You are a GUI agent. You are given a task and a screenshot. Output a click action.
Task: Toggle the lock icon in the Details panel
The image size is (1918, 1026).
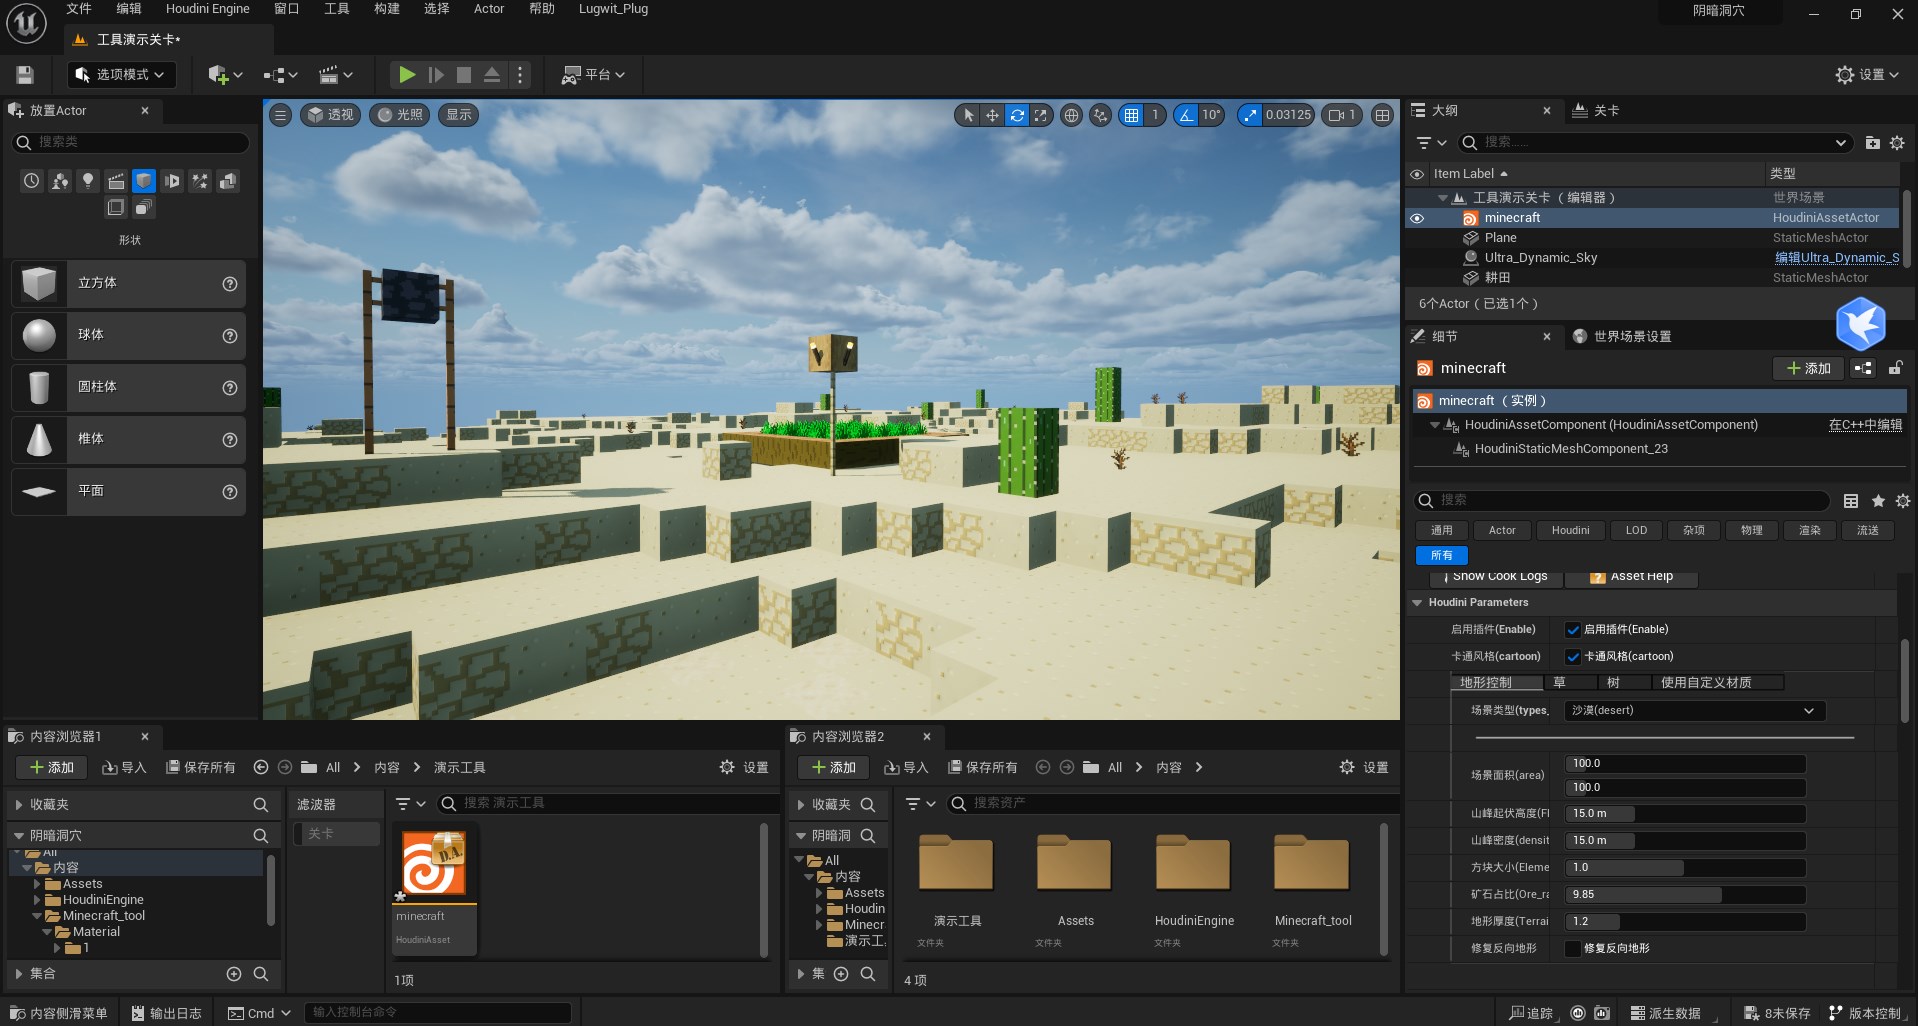(x=1895, y=368)
